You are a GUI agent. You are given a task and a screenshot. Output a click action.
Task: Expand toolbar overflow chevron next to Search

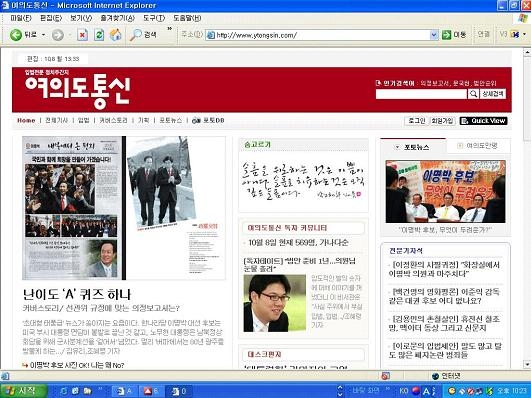(170, 29)
